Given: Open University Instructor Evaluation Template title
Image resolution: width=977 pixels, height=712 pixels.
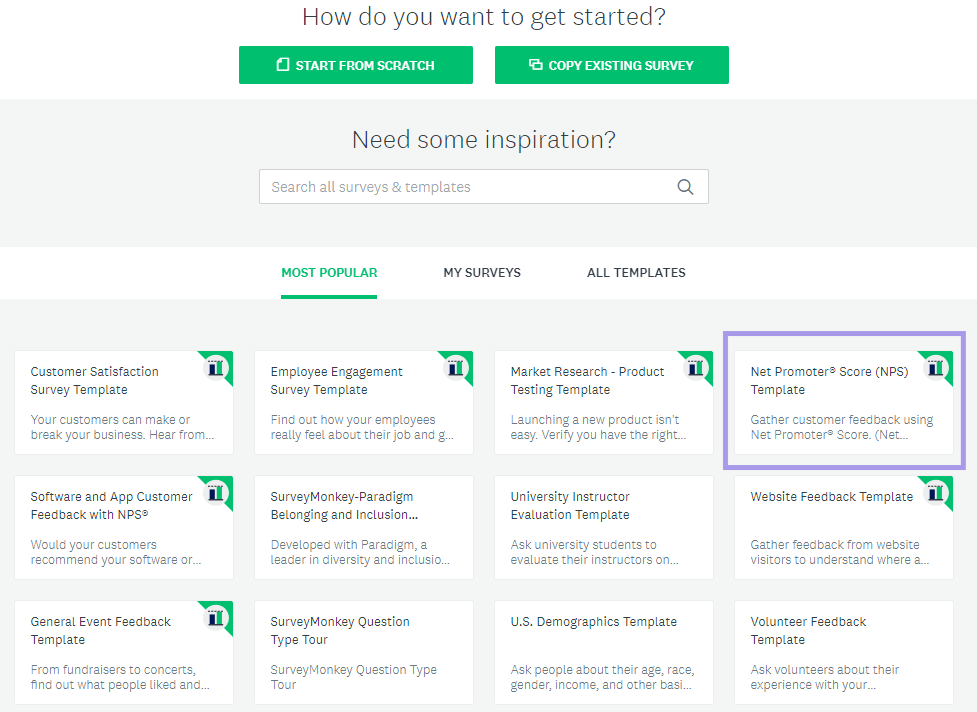Looking at the screenshot, I should click(x=570, y=506).
